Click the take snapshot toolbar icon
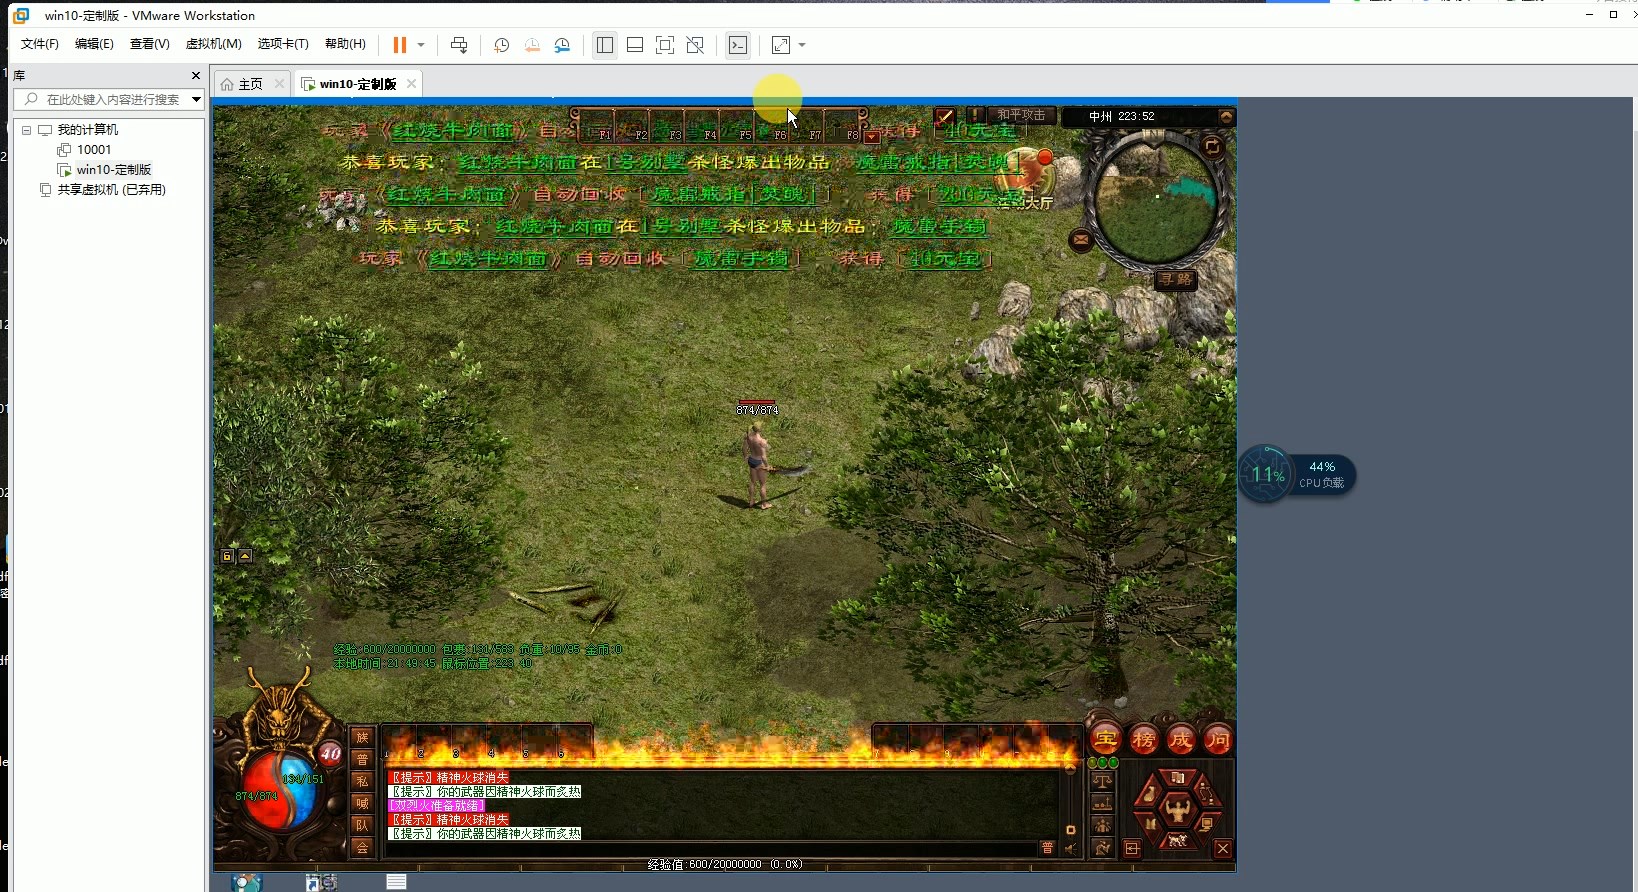1638x892 pixels. [501, 45]
